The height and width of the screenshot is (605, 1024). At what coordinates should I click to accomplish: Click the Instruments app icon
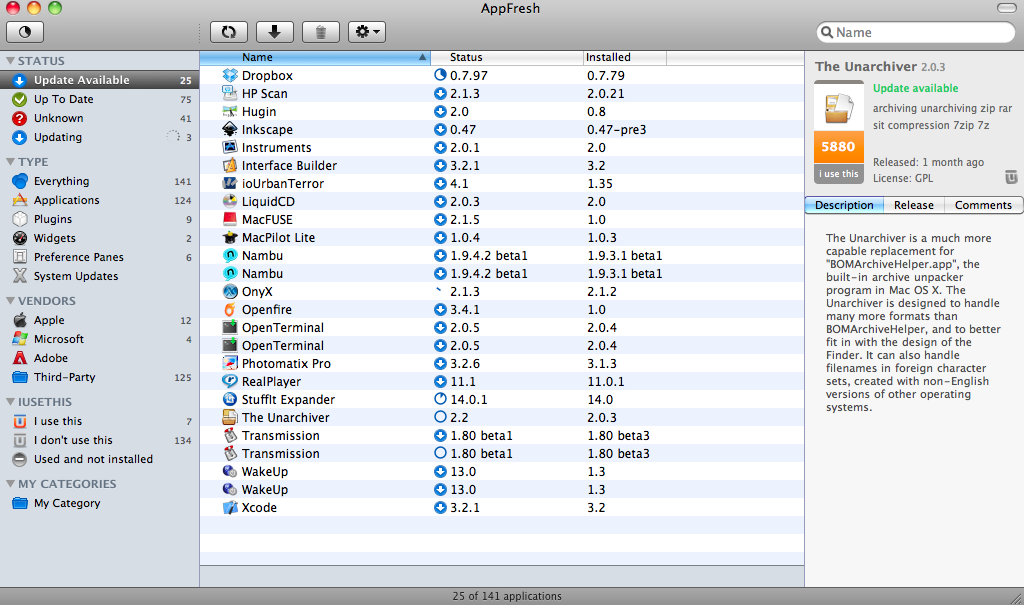[x=230, y=148]
